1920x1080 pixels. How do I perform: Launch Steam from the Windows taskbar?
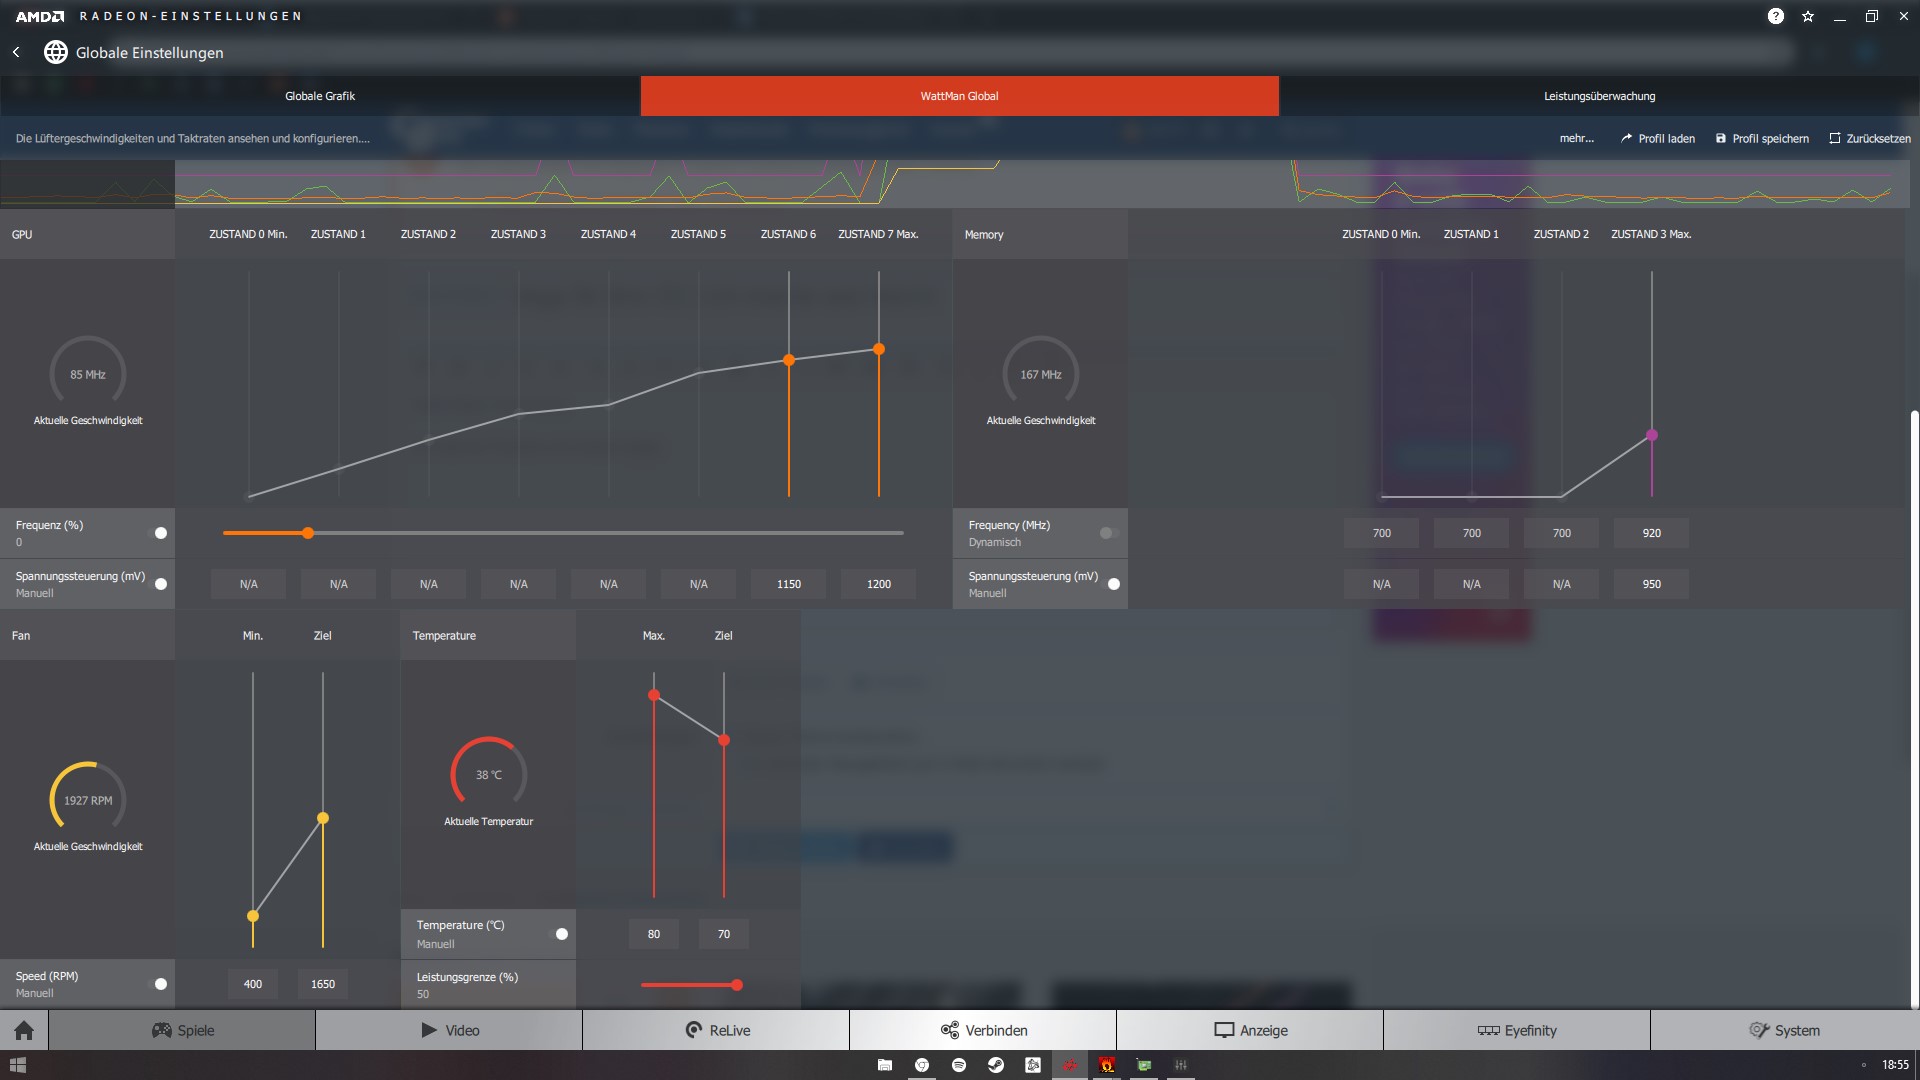[x=995, y=1065]
